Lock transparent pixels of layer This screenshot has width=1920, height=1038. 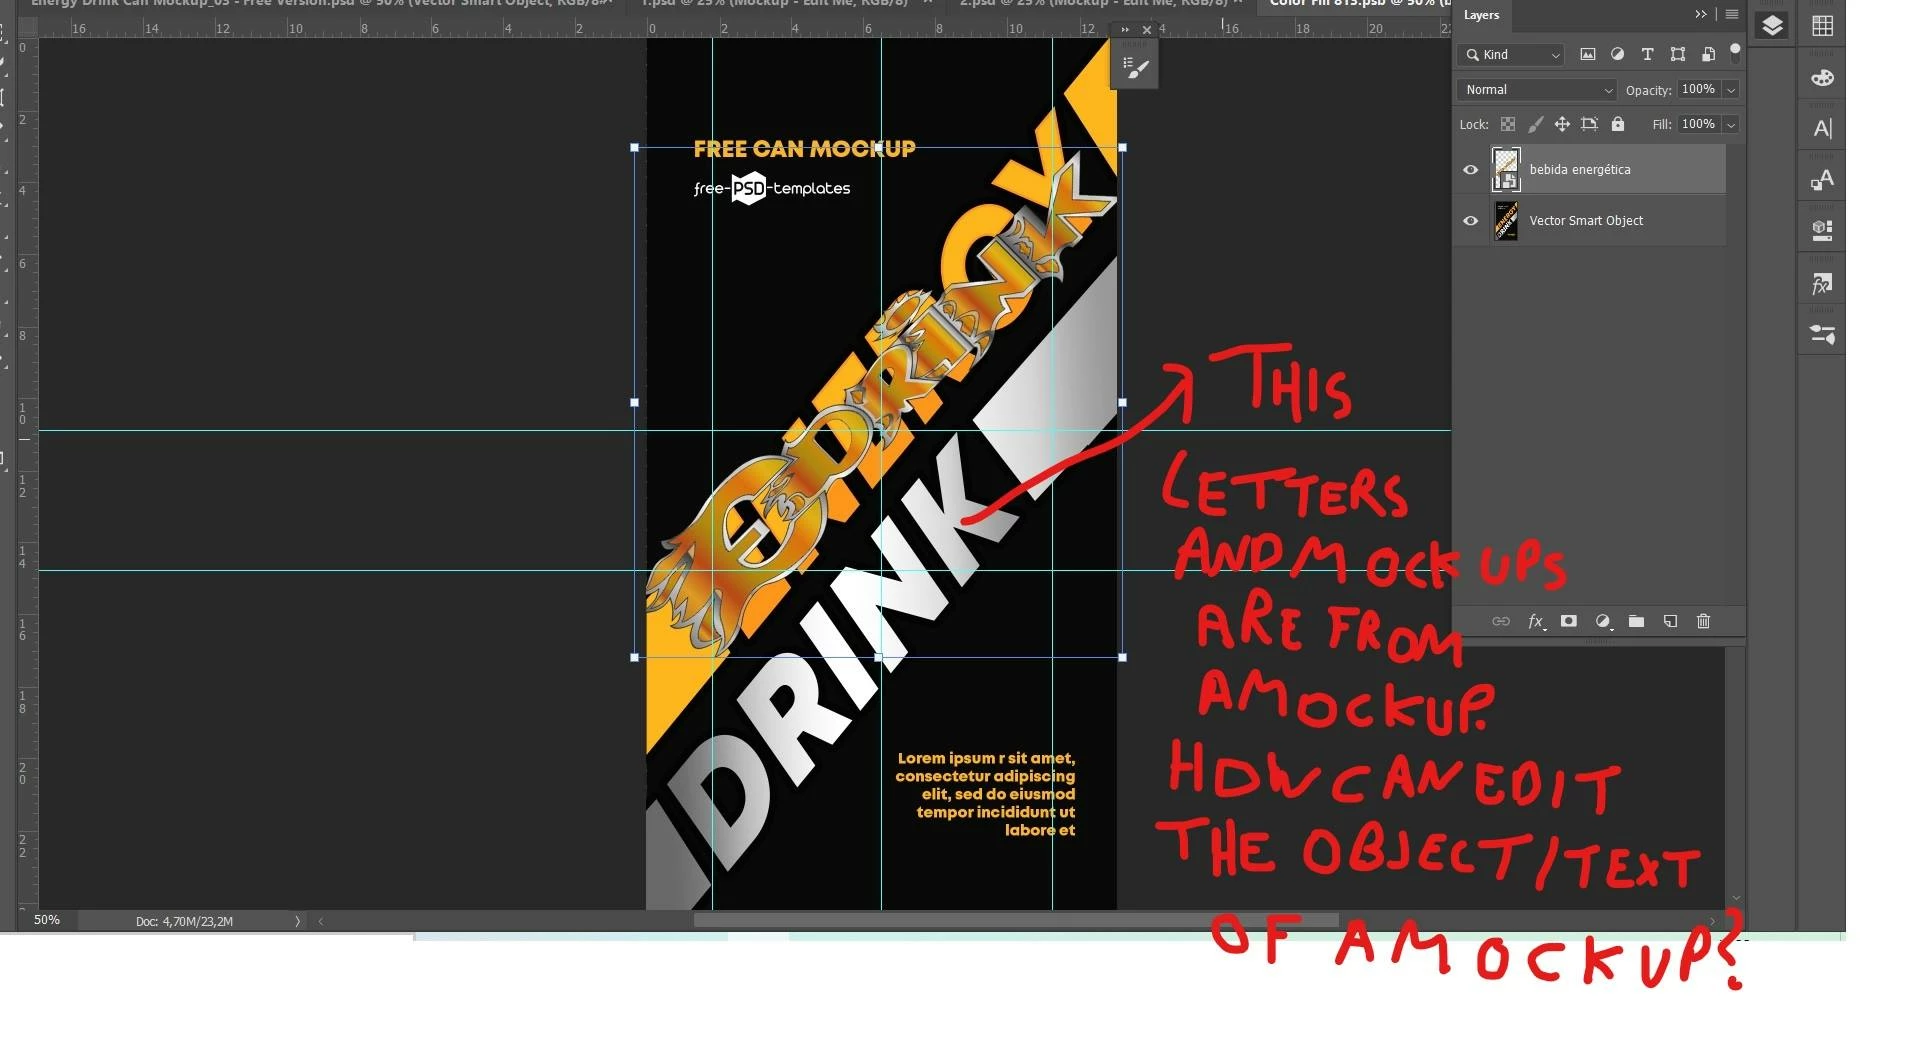point(1508,124)
